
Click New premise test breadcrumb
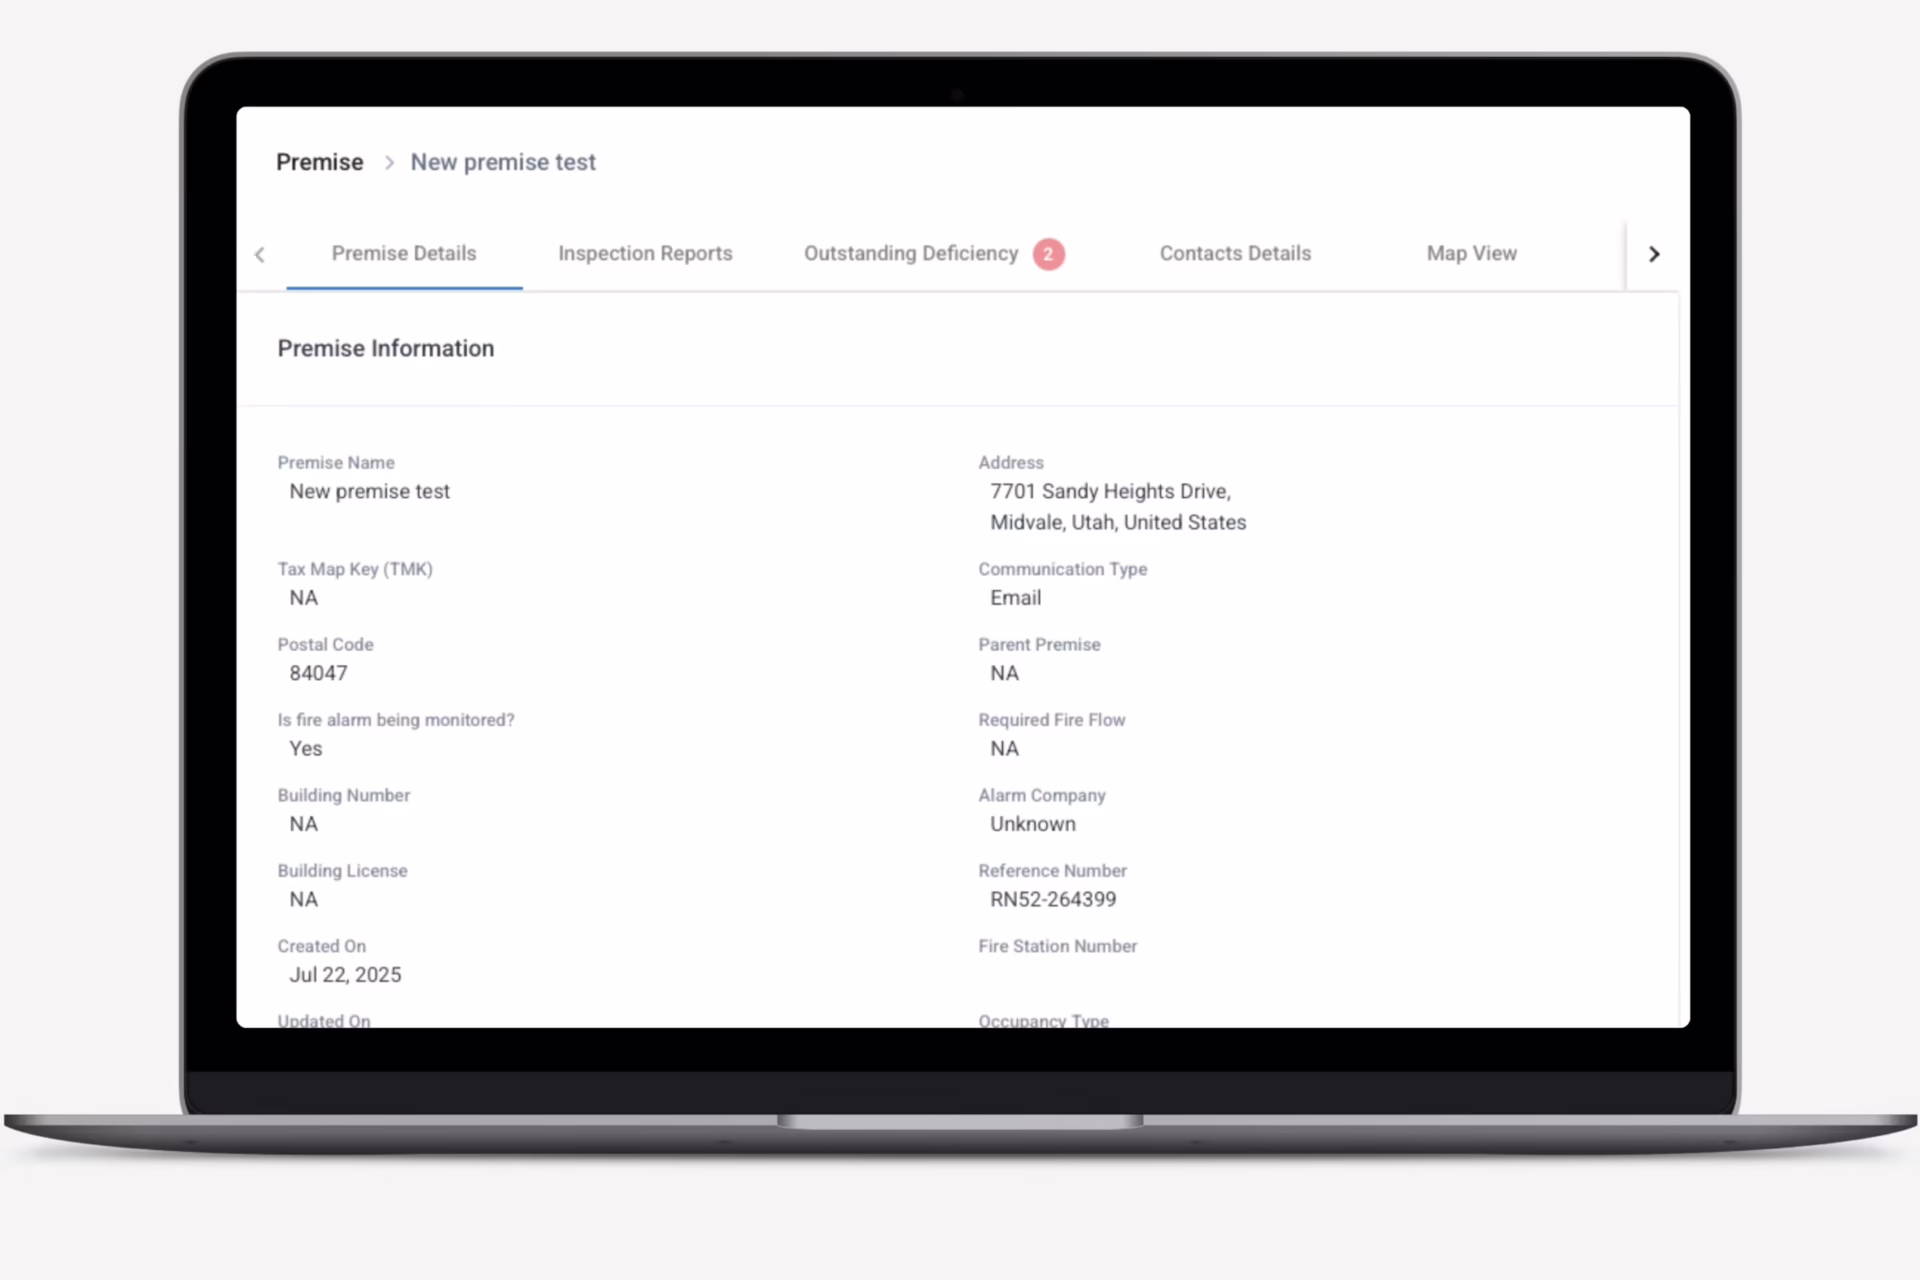pyautogui.click(x=503, y=162)
